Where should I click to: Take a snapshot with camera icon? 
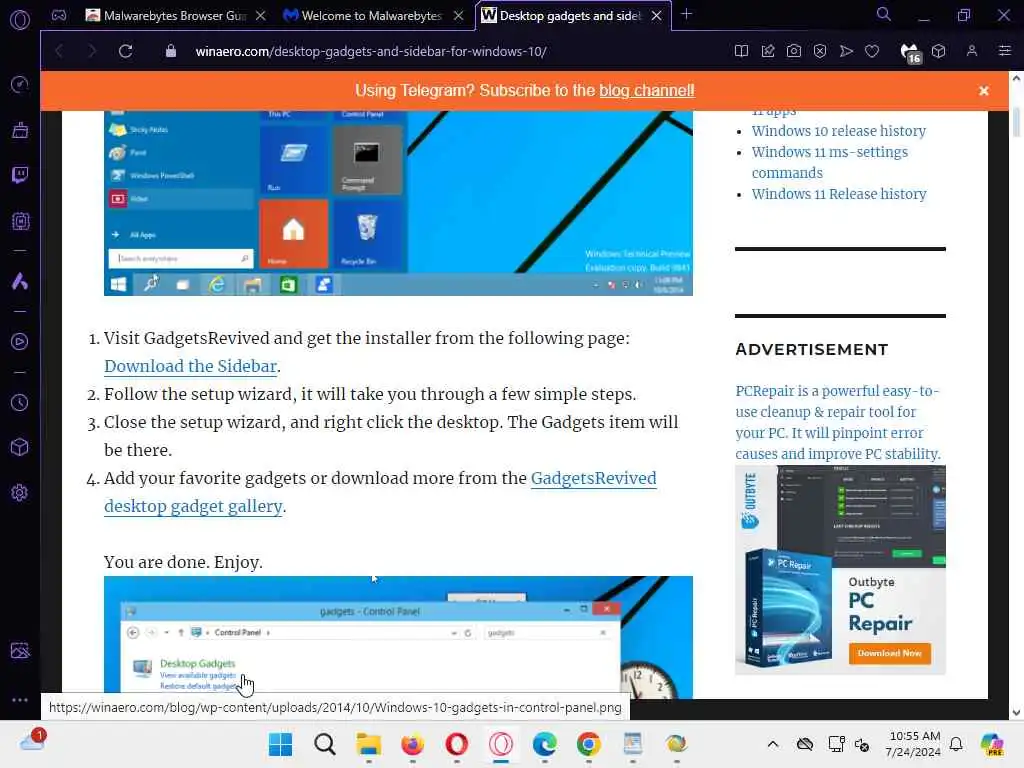tap(793, 51)
